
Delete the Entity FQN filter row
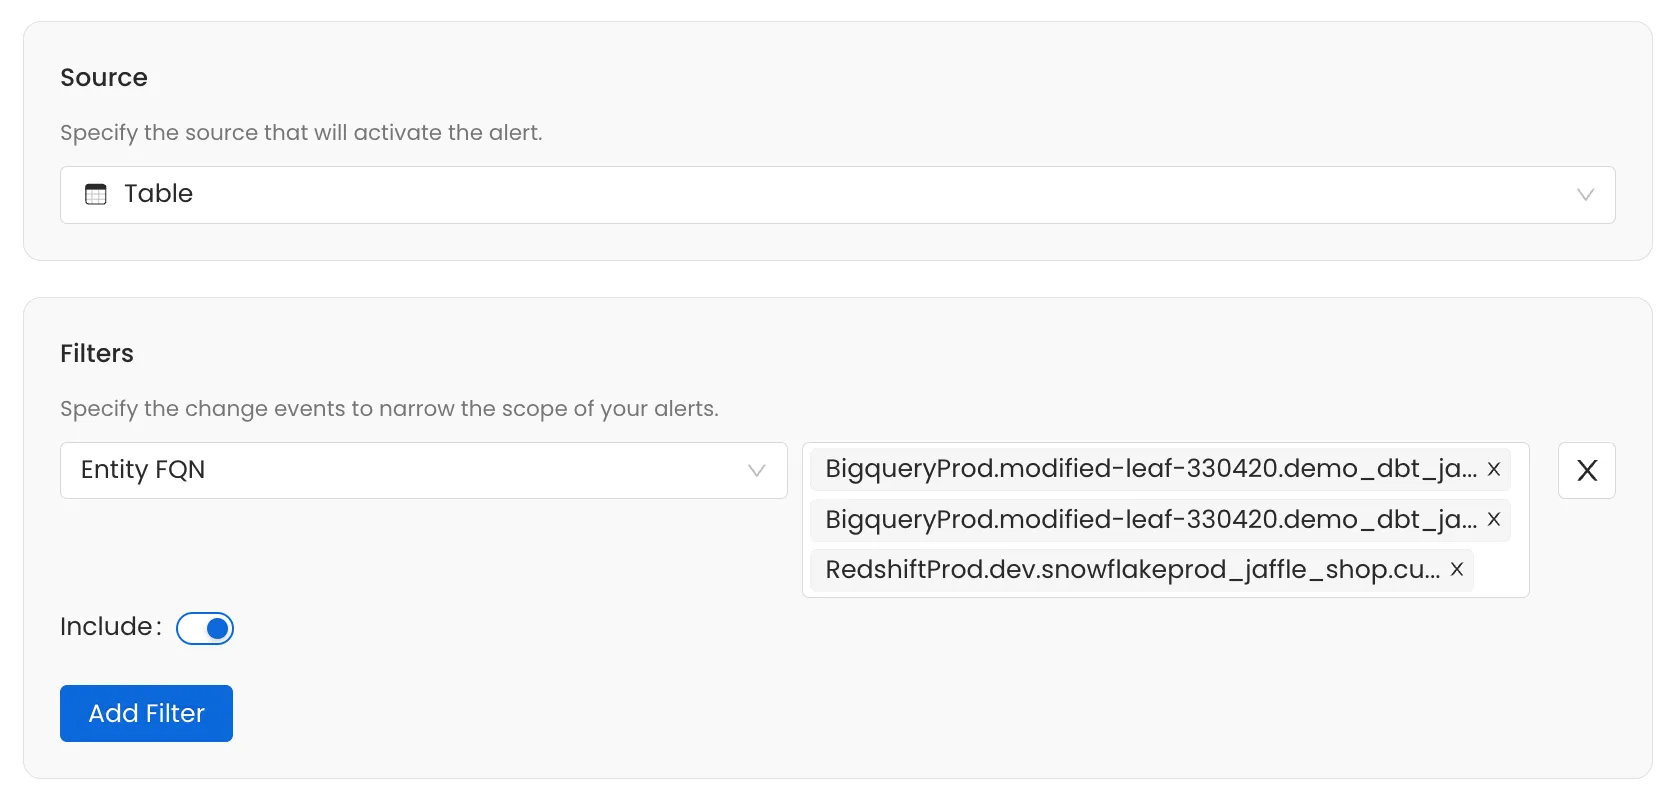pos(1586,470)
